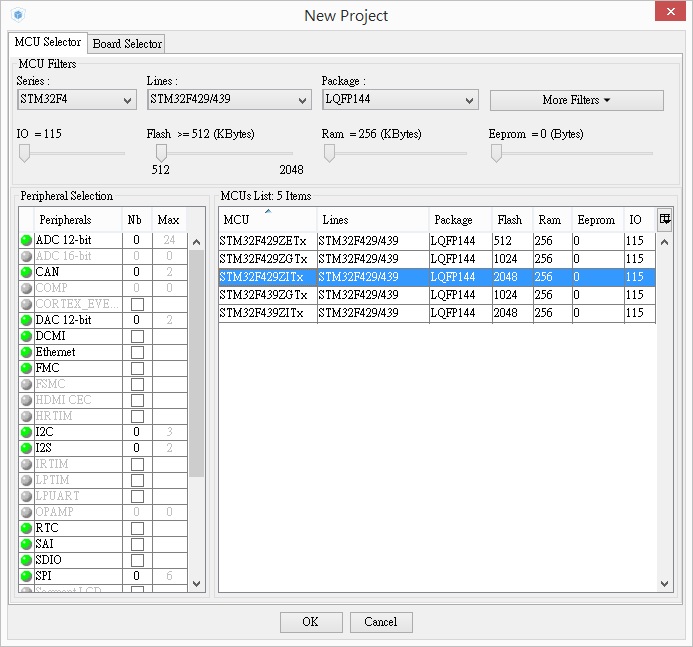Open the Package dropdown showing LQFP144
The width and height of the screenshot is (693, 647).
tap(400, 99)
